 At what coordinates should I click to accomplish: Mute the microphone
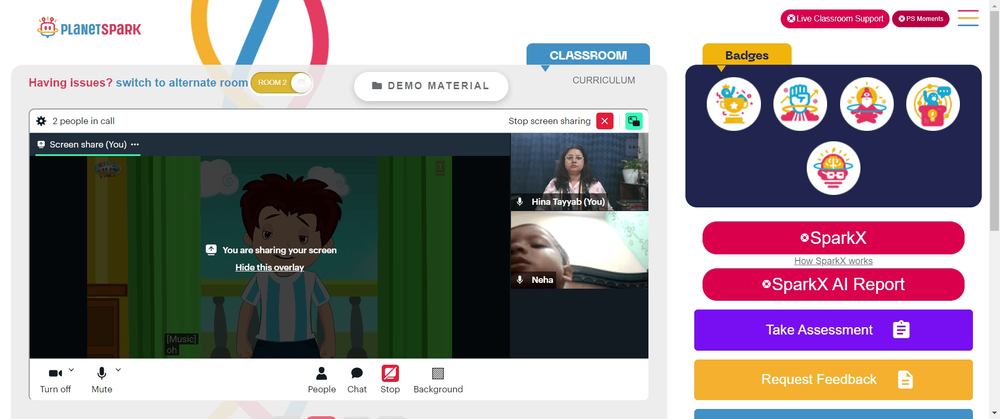click(x=101, y=380)
